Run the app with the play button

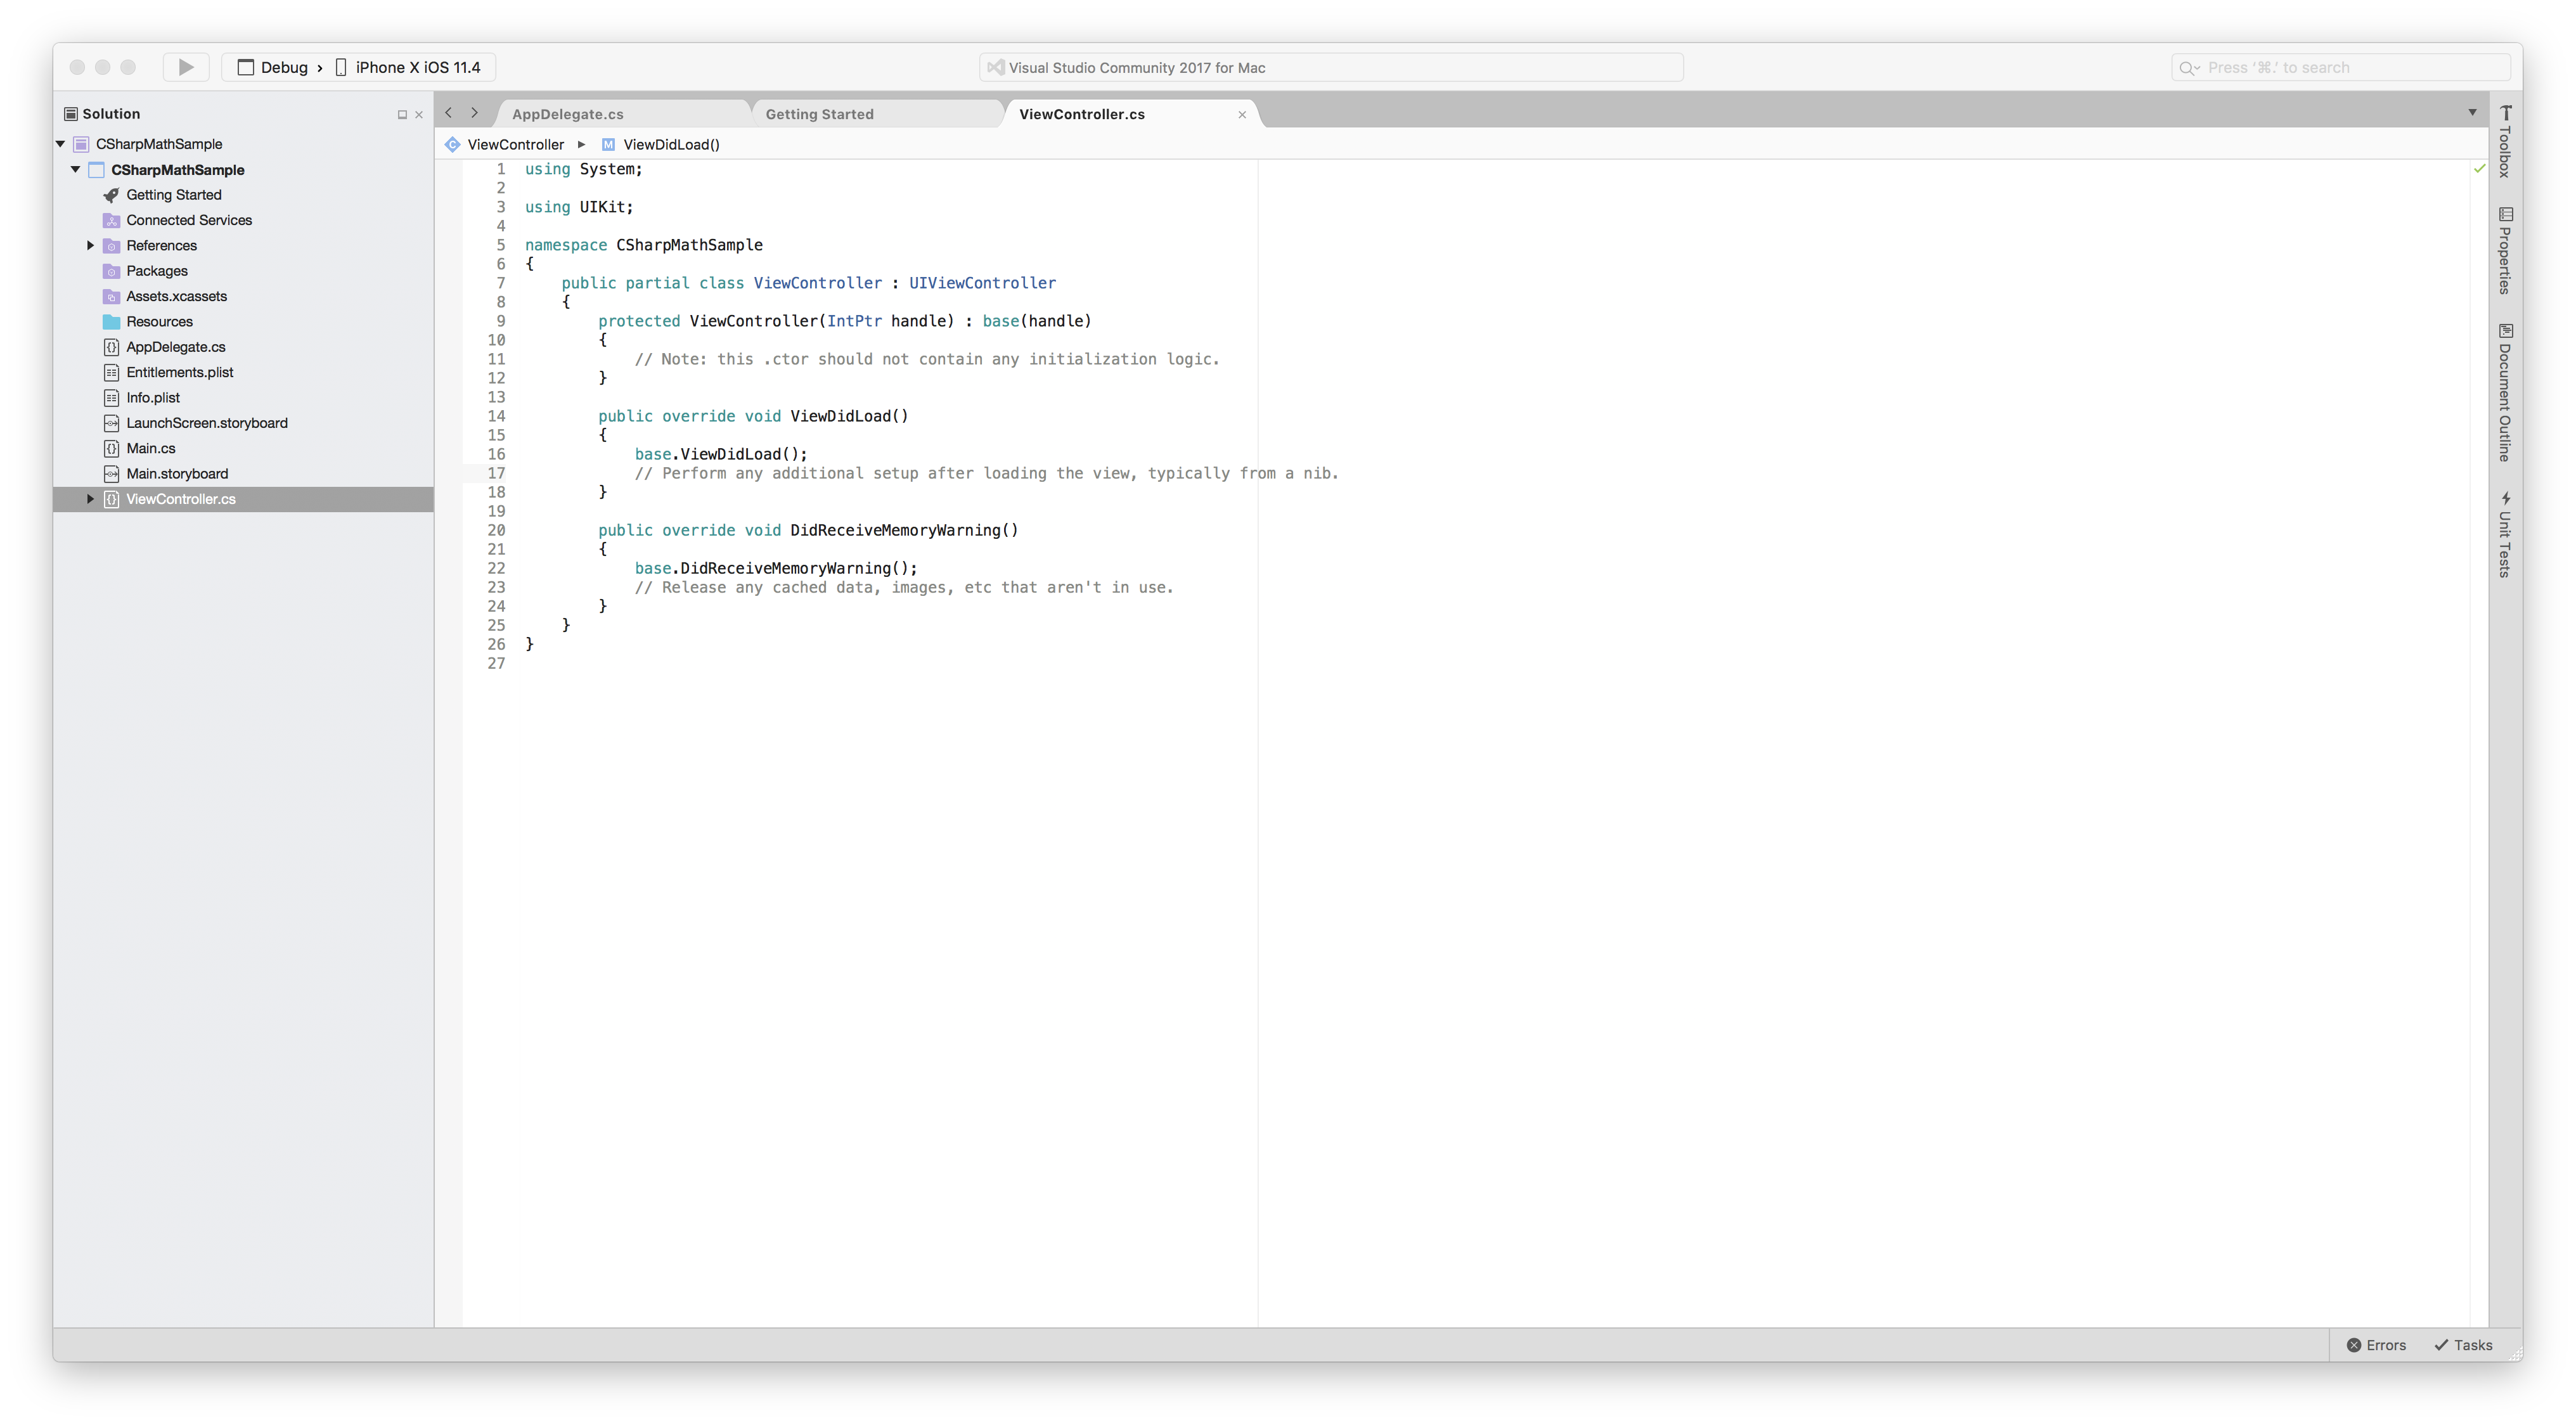pos(185,66)
